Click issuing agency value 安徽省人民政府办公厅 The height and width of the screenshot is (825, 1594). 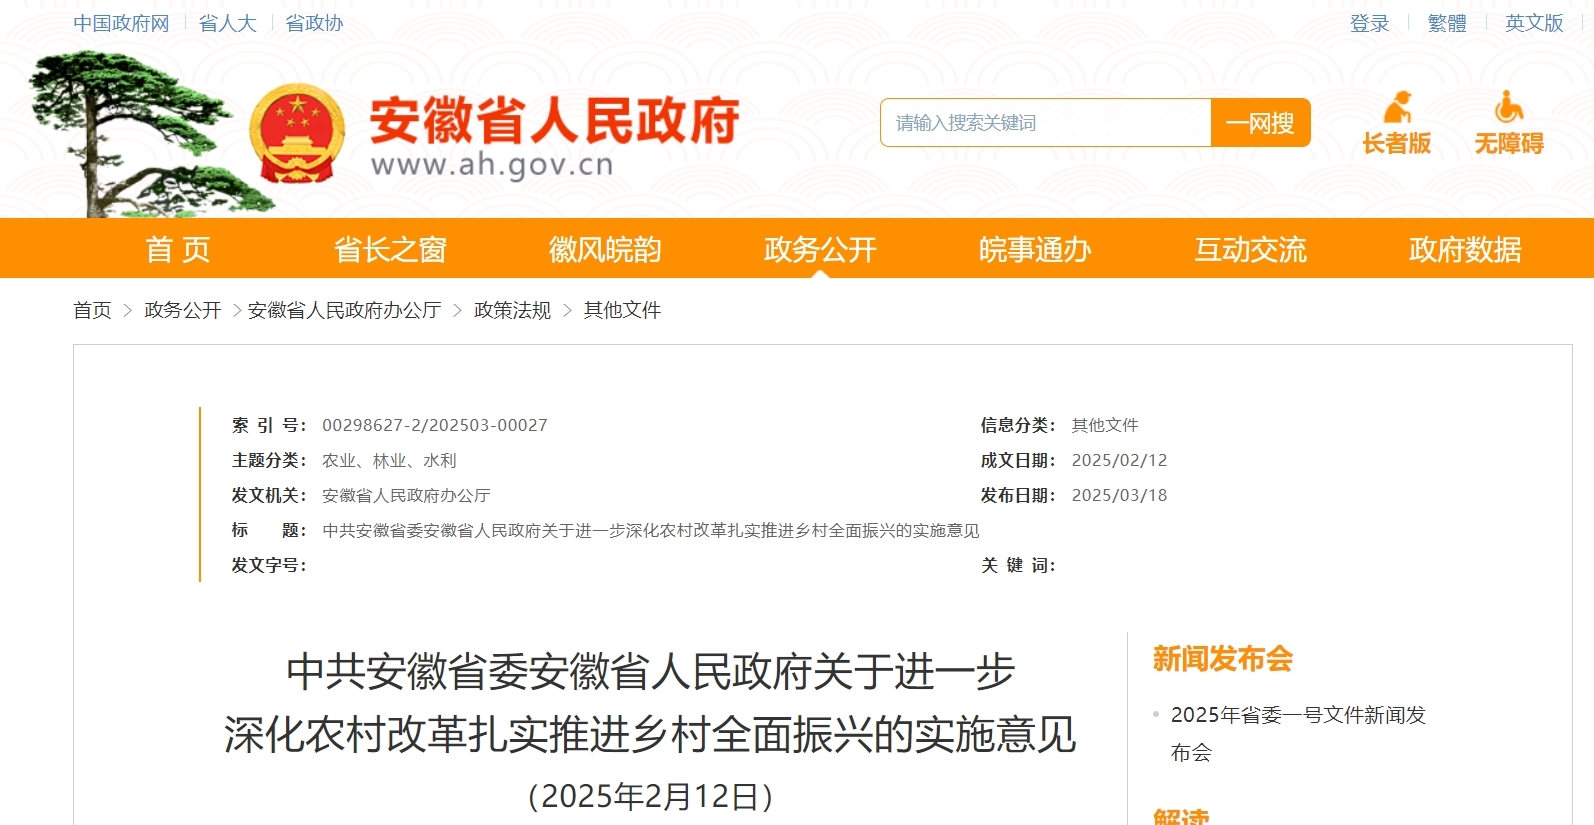(x=406, y=495)
